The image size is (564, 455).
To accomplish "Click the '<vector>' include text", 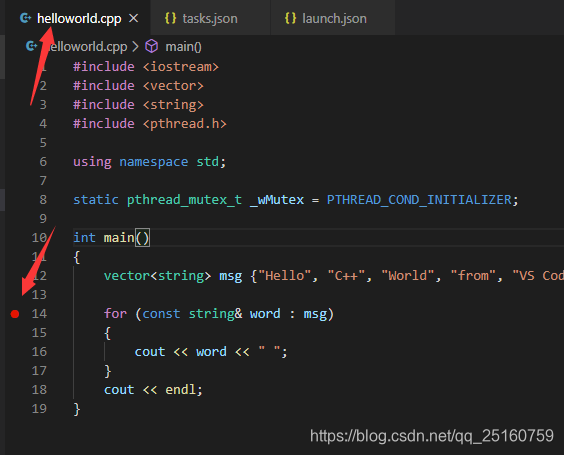I will (173, 86).
